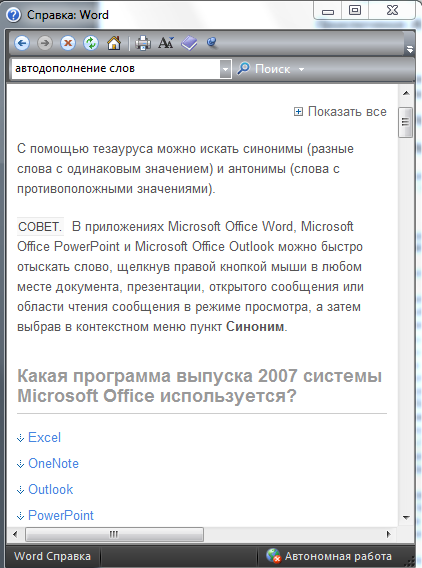Viewport: 422px width, 568px height.
Task: Click the offline globe status icon
Action: 273,556
